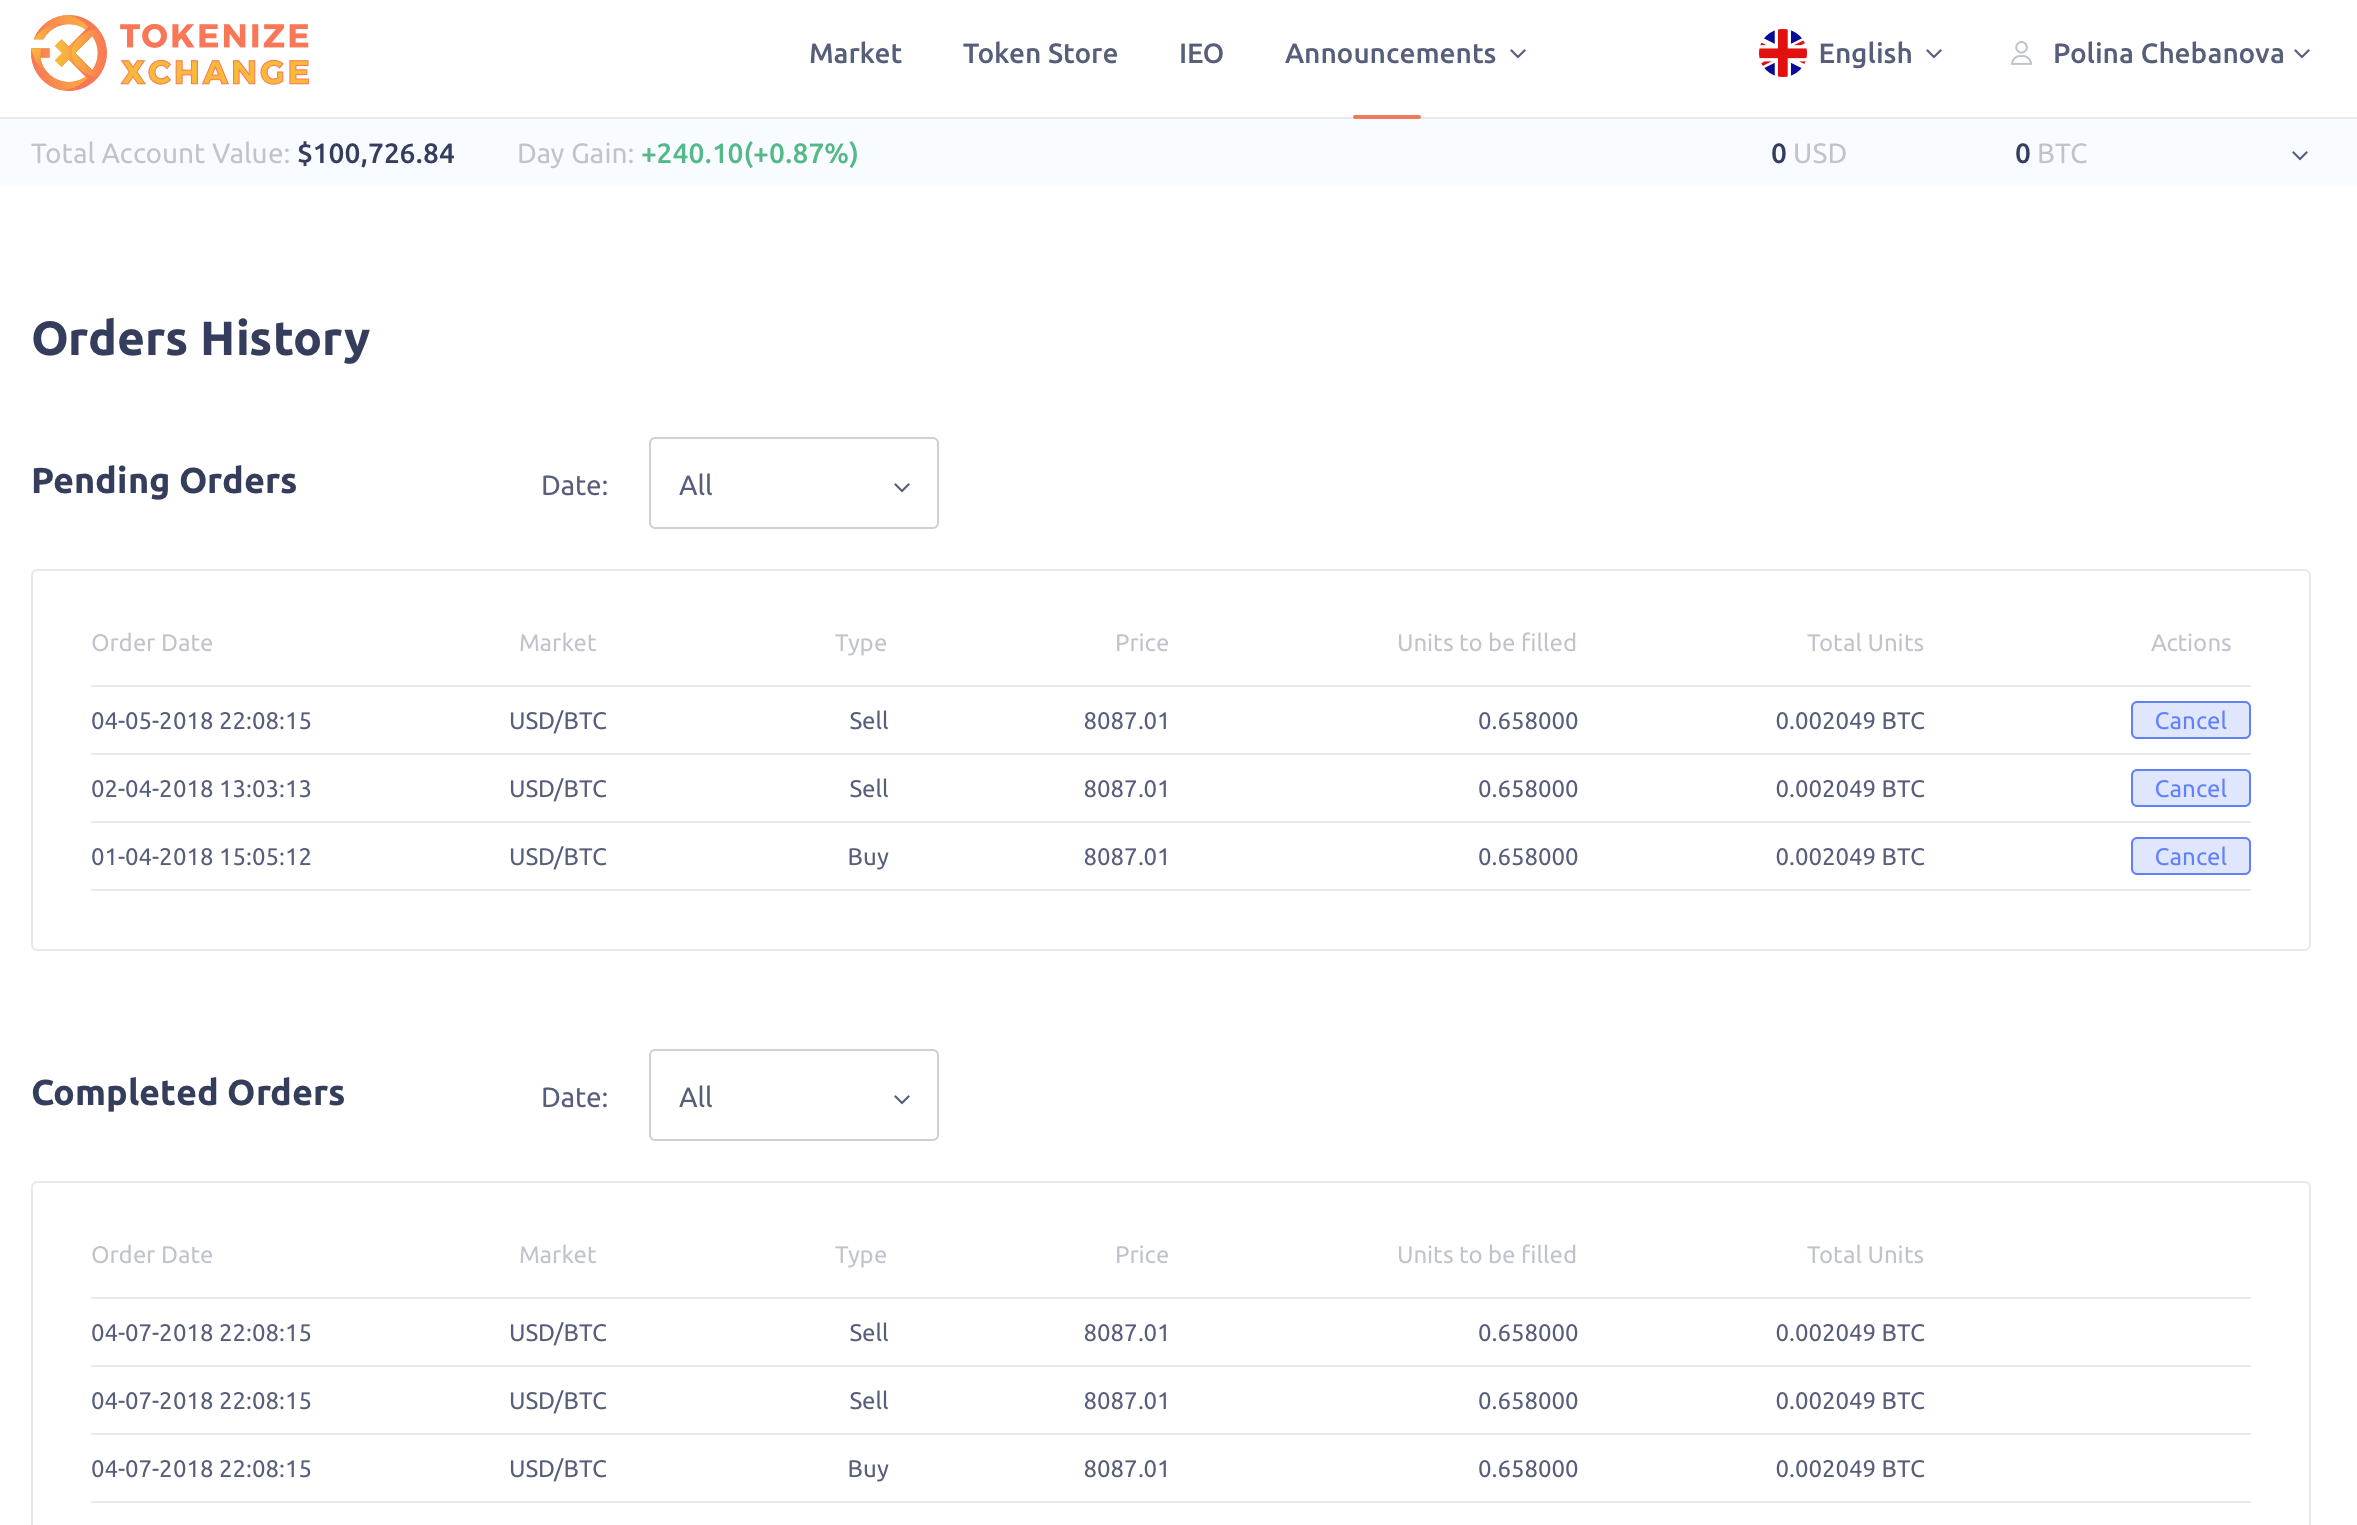This screenshot has width=2357, height=1525.
Task: Click the UK flag language icon
Action: (x=1782, y=53)
